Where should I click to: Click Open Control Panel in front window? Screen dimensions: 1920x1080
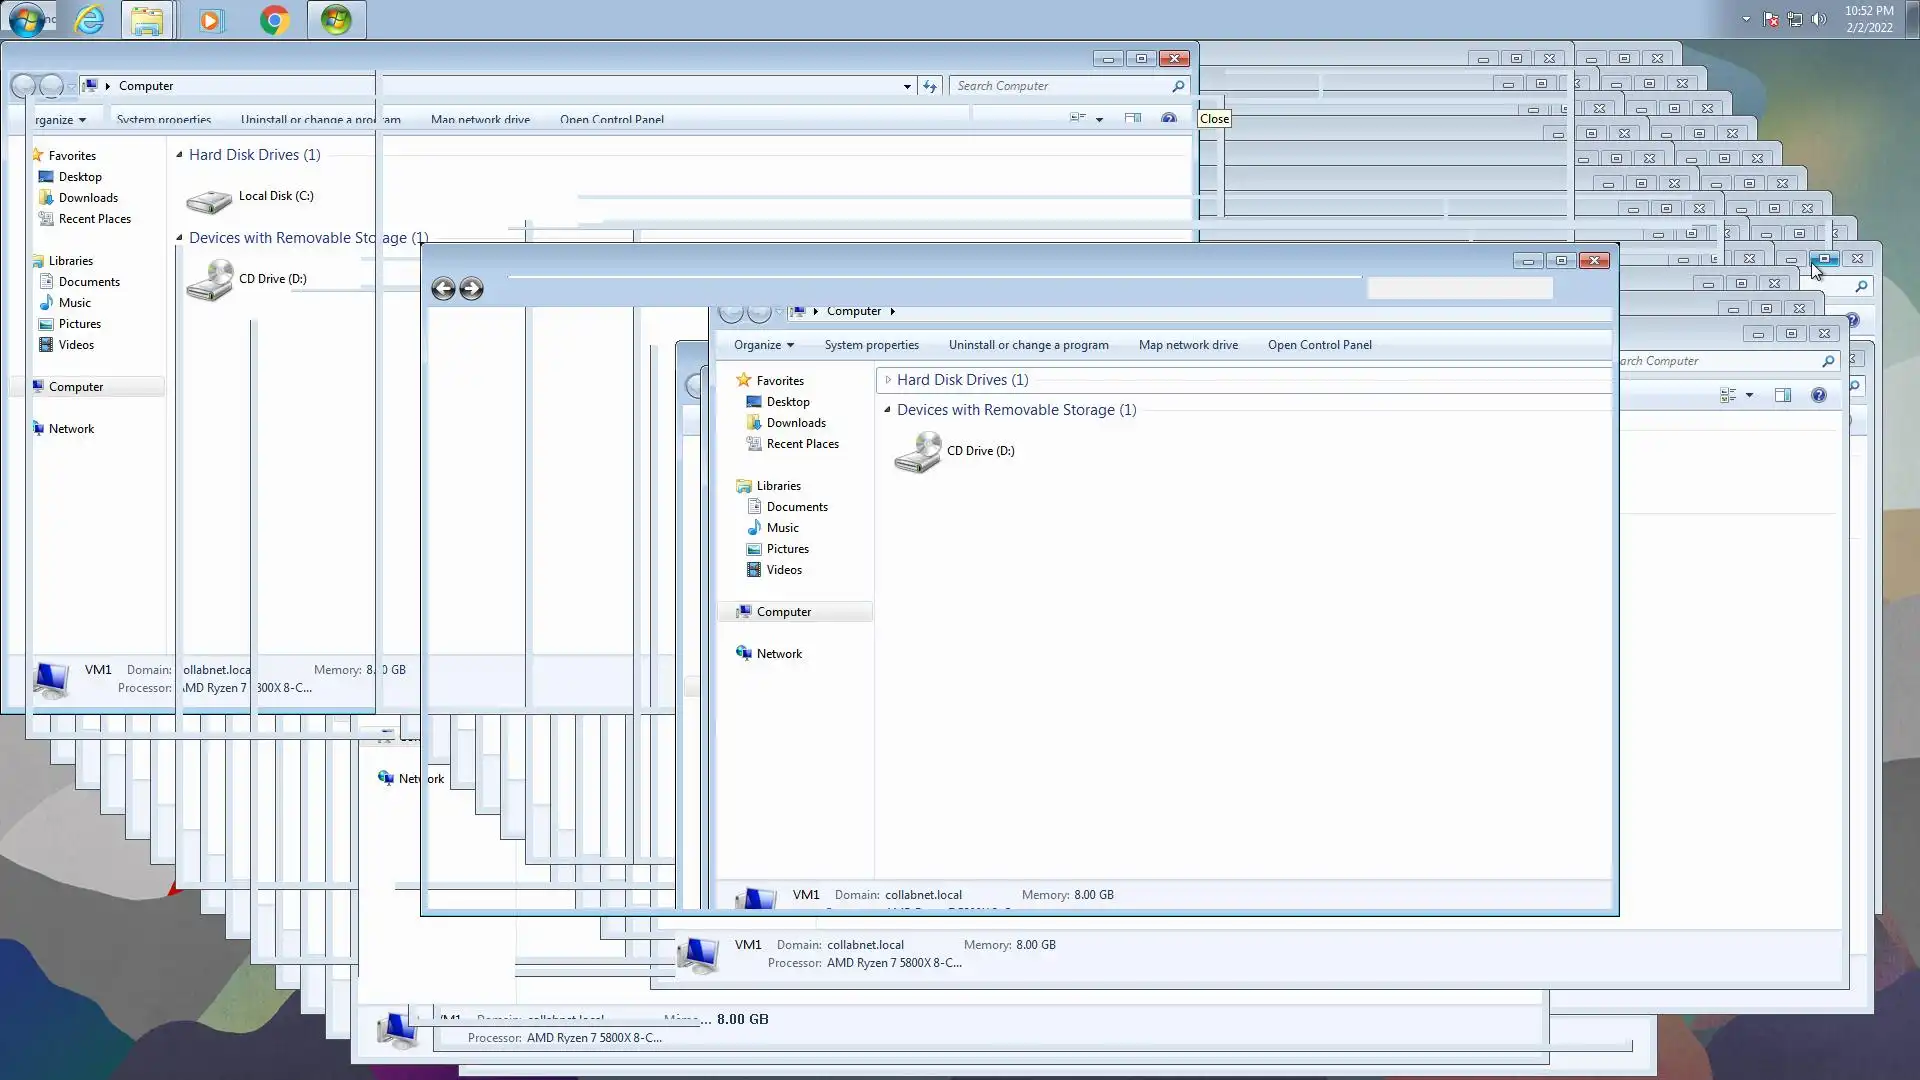tap(1319, 345)
